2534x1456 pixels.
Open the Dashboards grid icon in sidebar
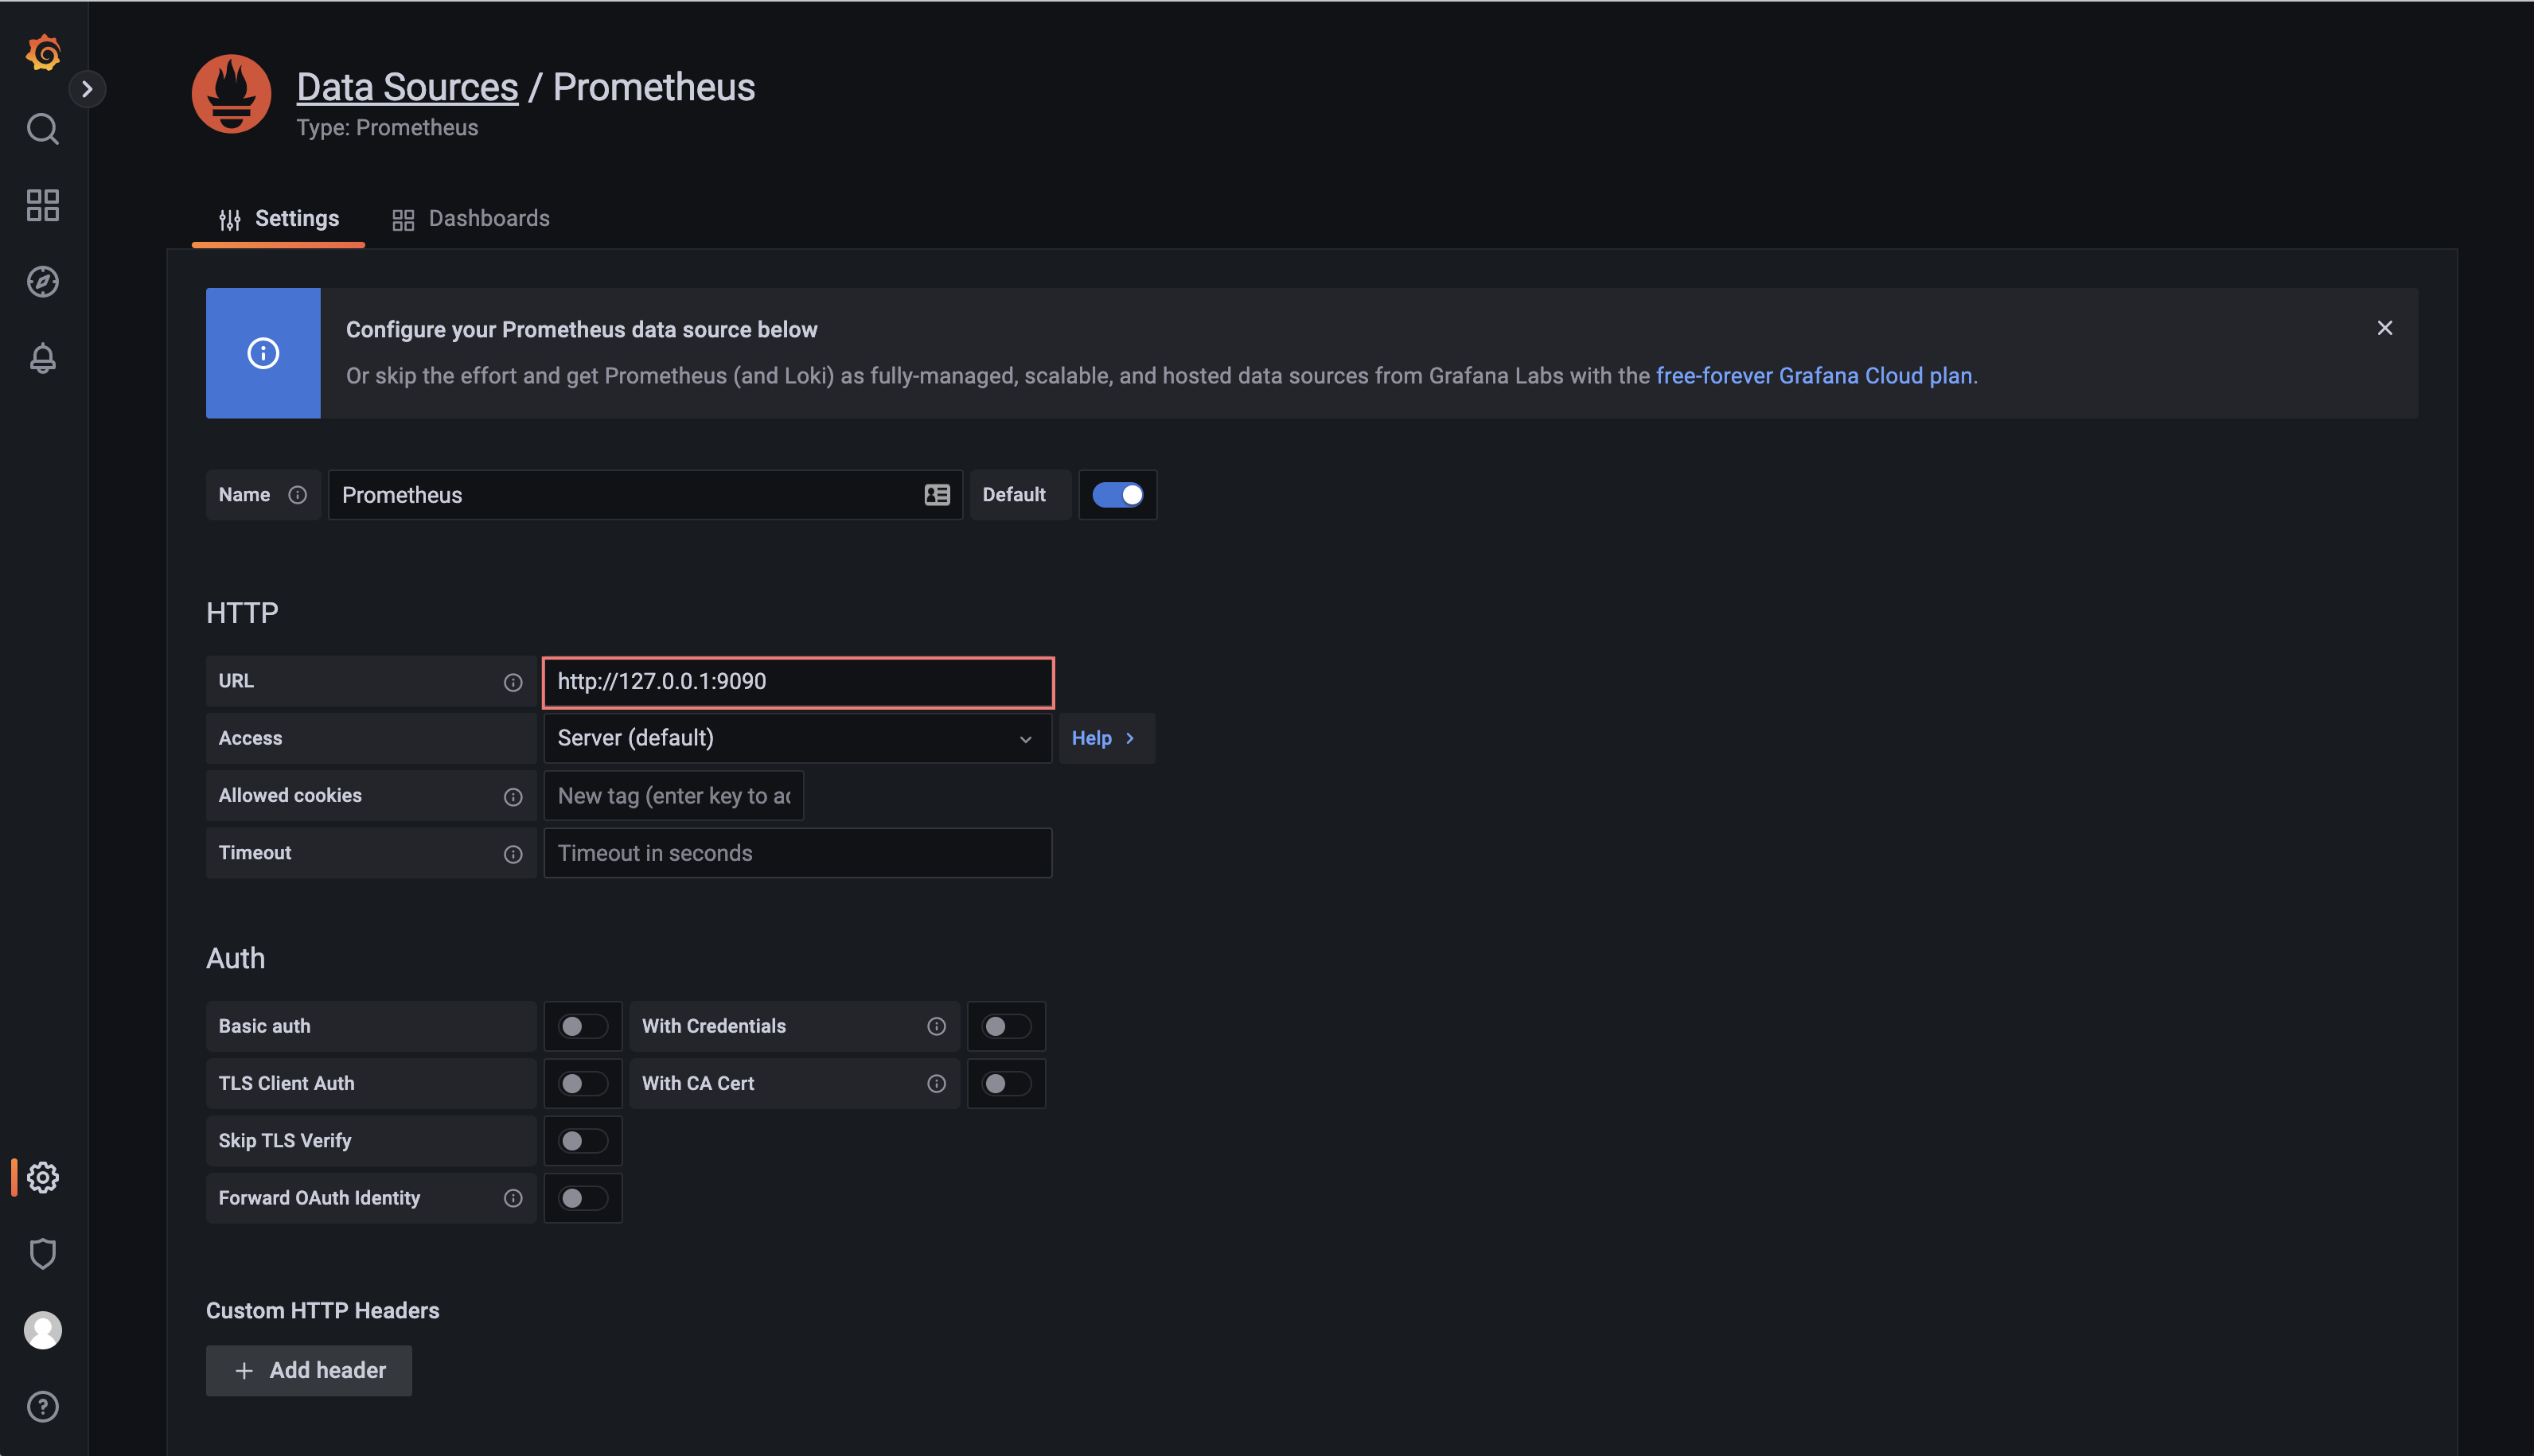42,205
